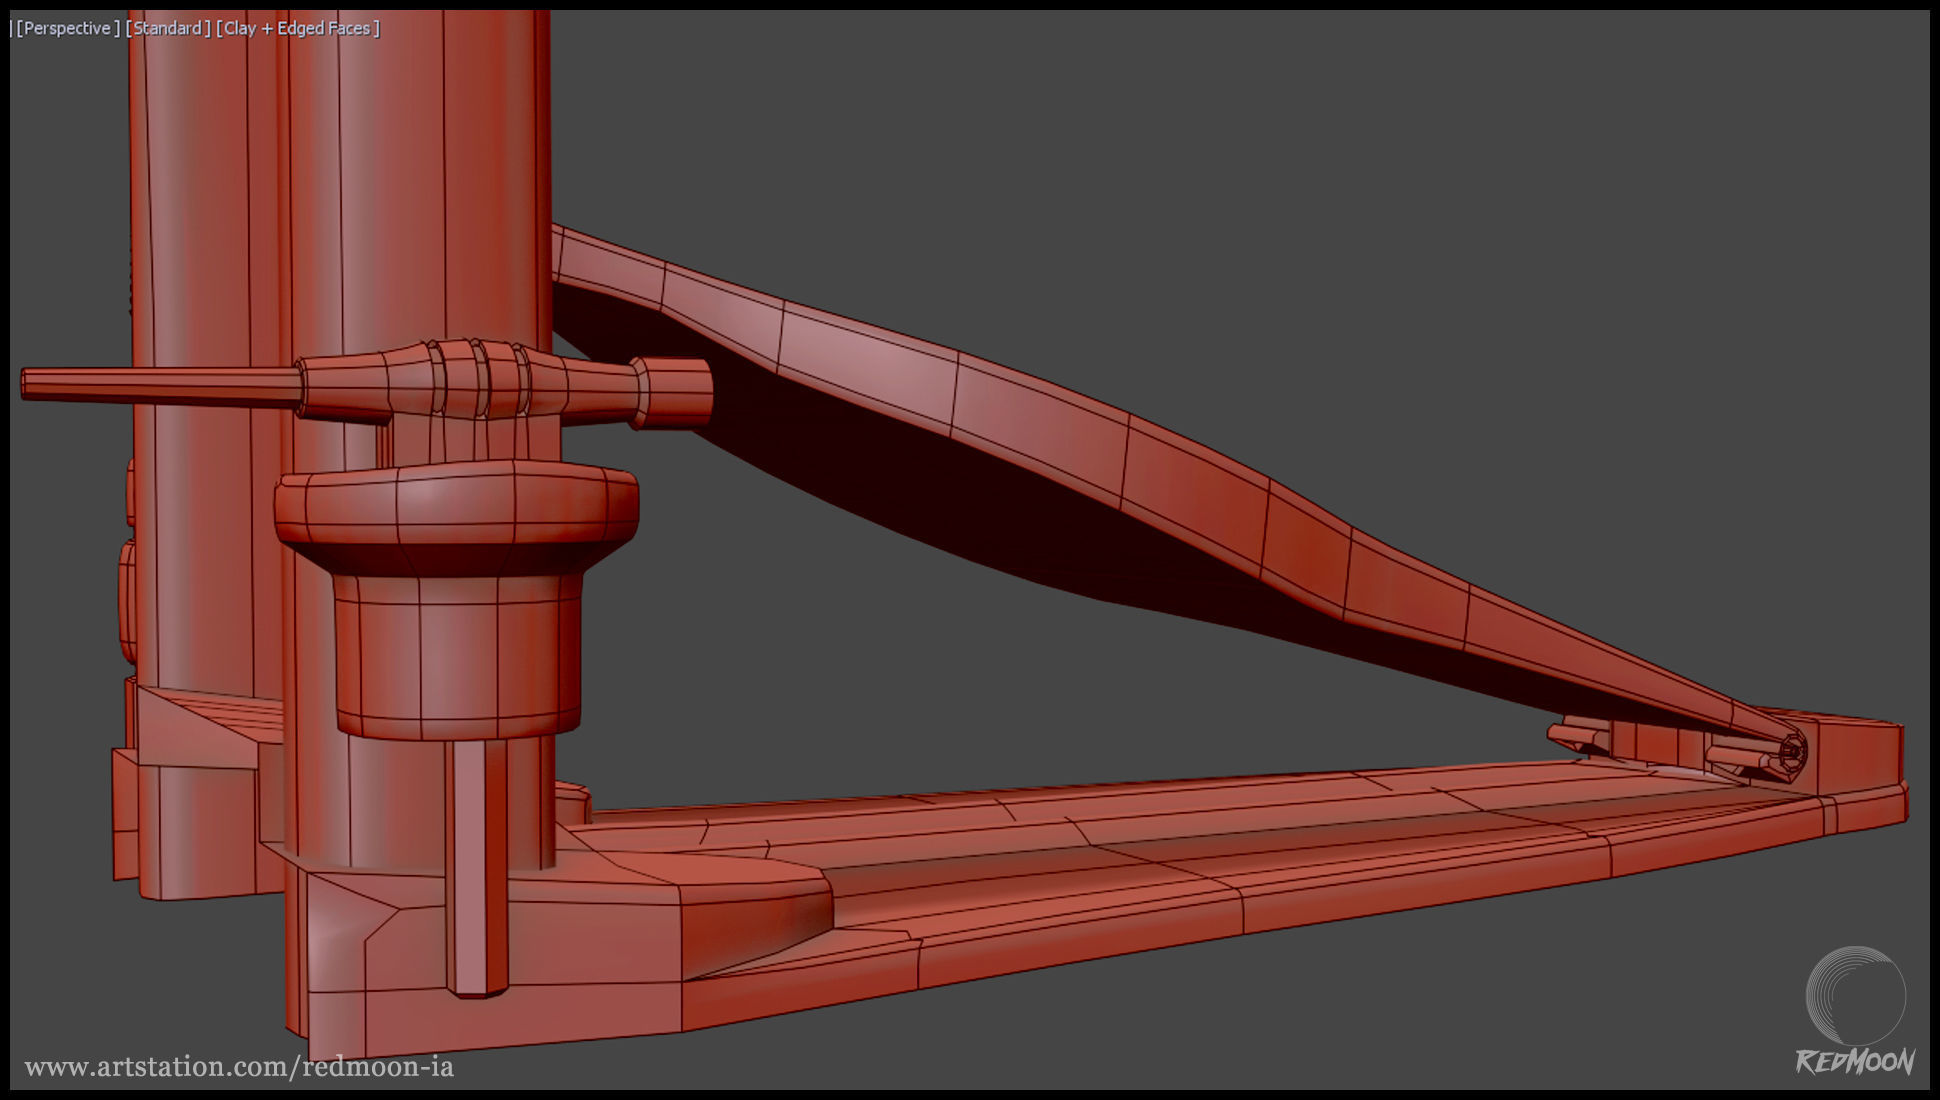Click the artstation.com/redmoon-ia link text
Viewport: 1940px width, 1100px height.
239,1067
